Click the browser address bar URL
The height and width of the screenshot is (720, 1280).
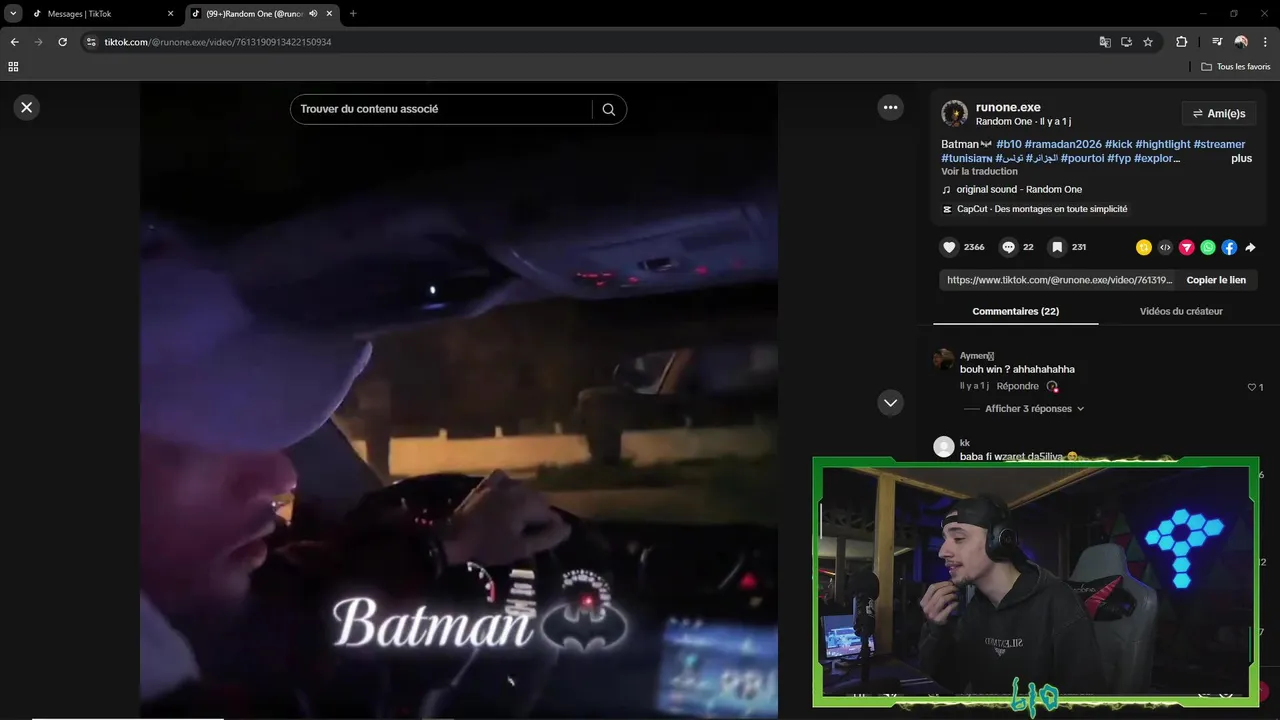218,42
